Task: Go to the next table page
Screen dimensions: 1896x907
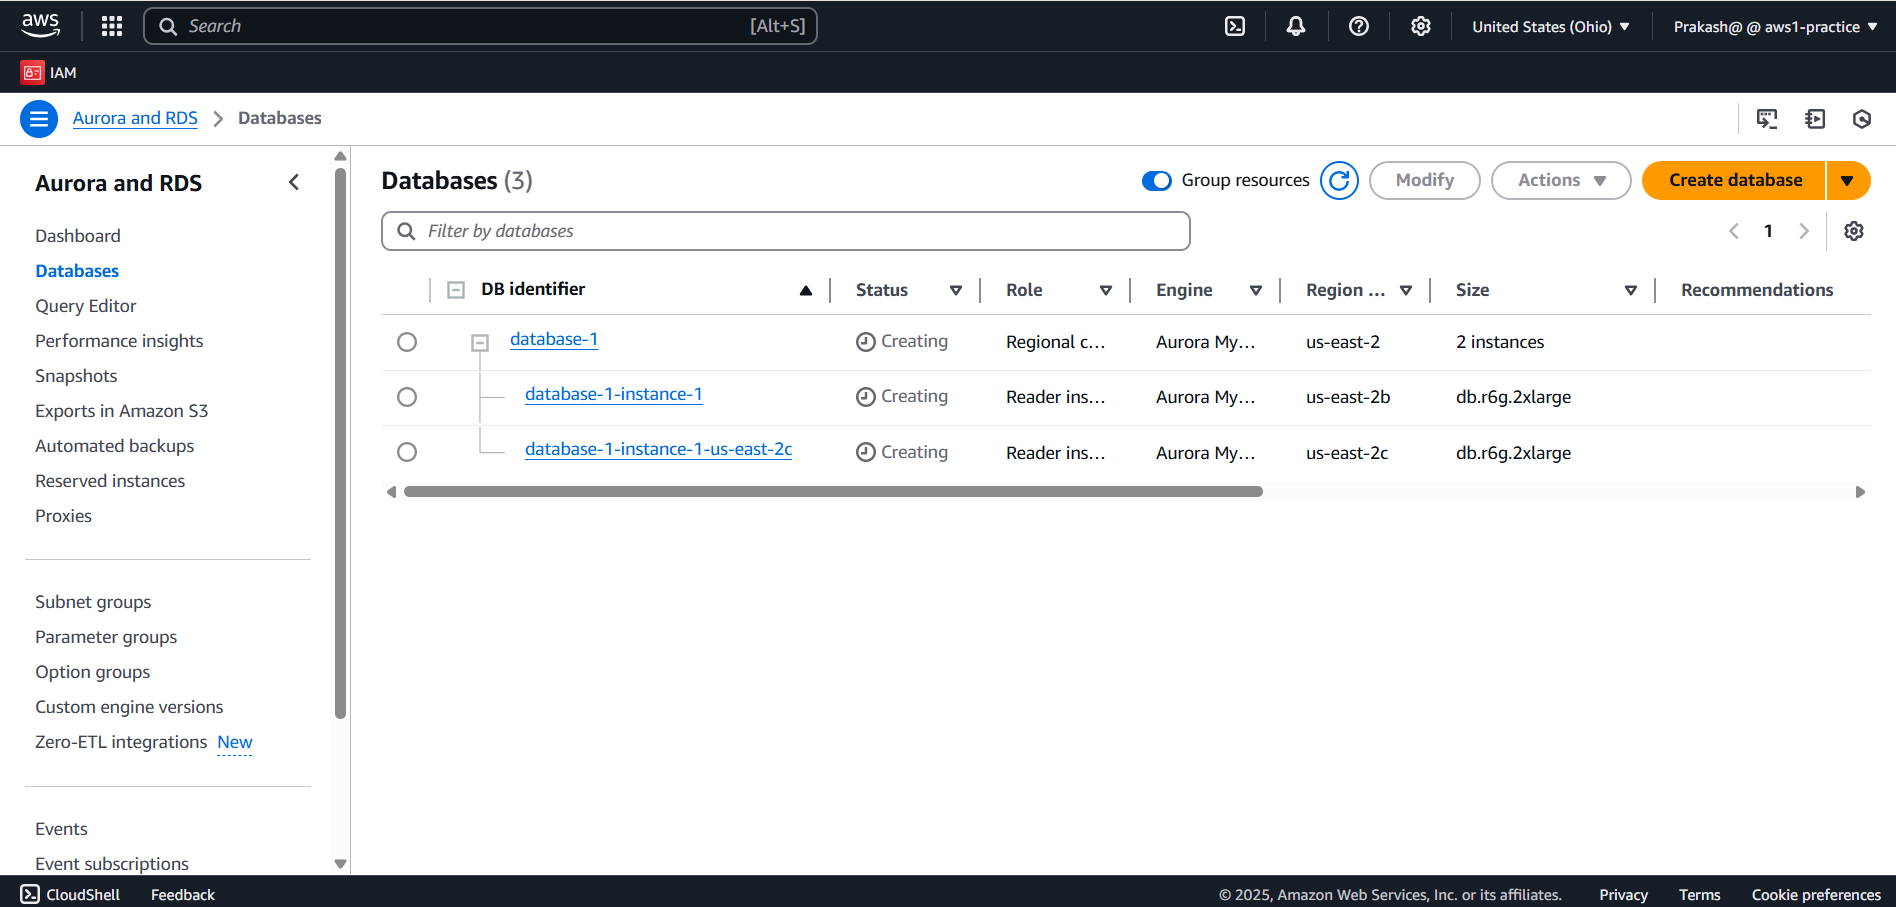Action: point(1804,231)
